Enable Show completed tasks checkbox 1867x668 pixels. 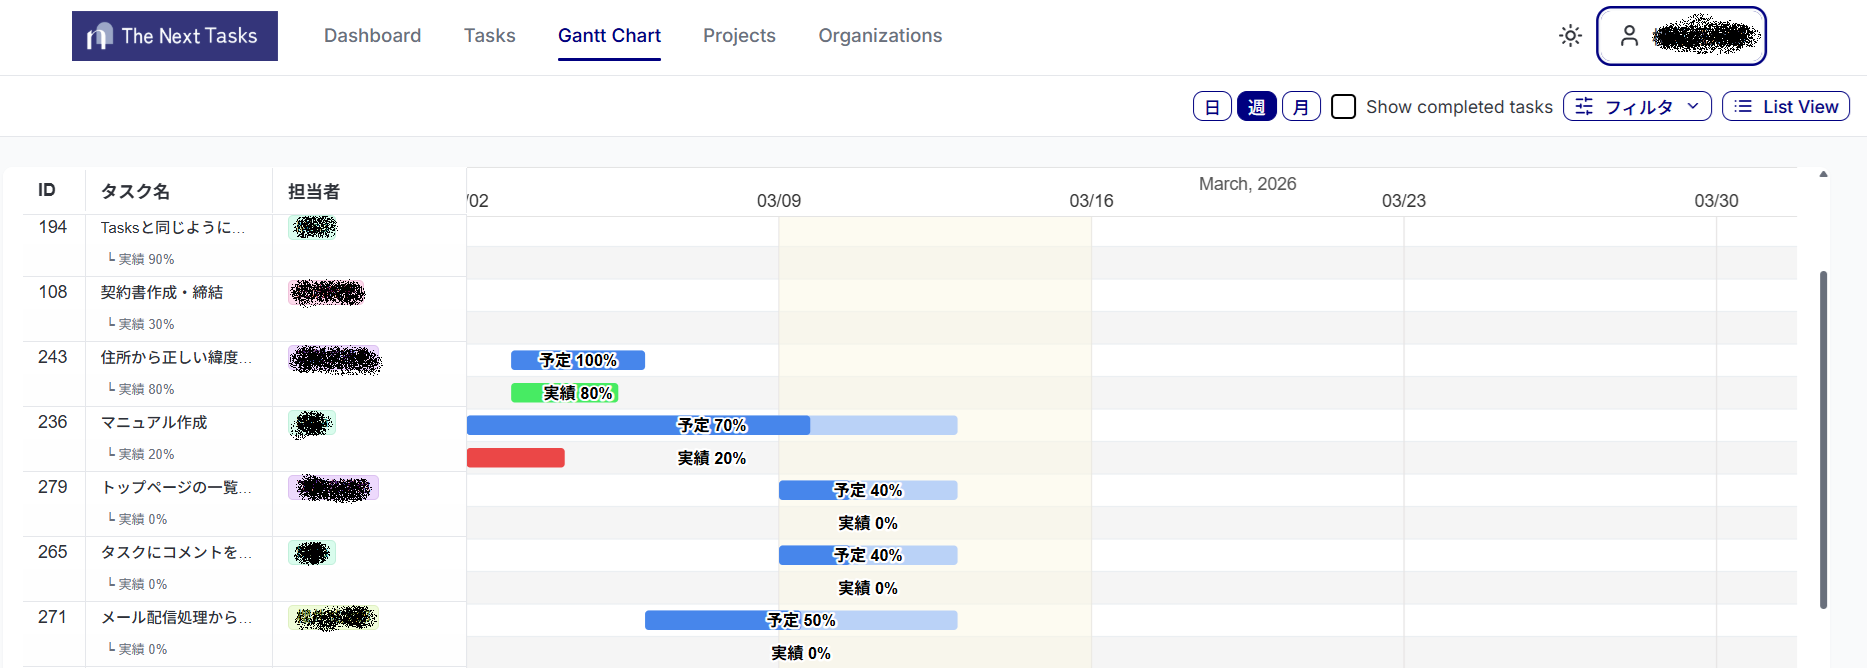coord(1344,106)
